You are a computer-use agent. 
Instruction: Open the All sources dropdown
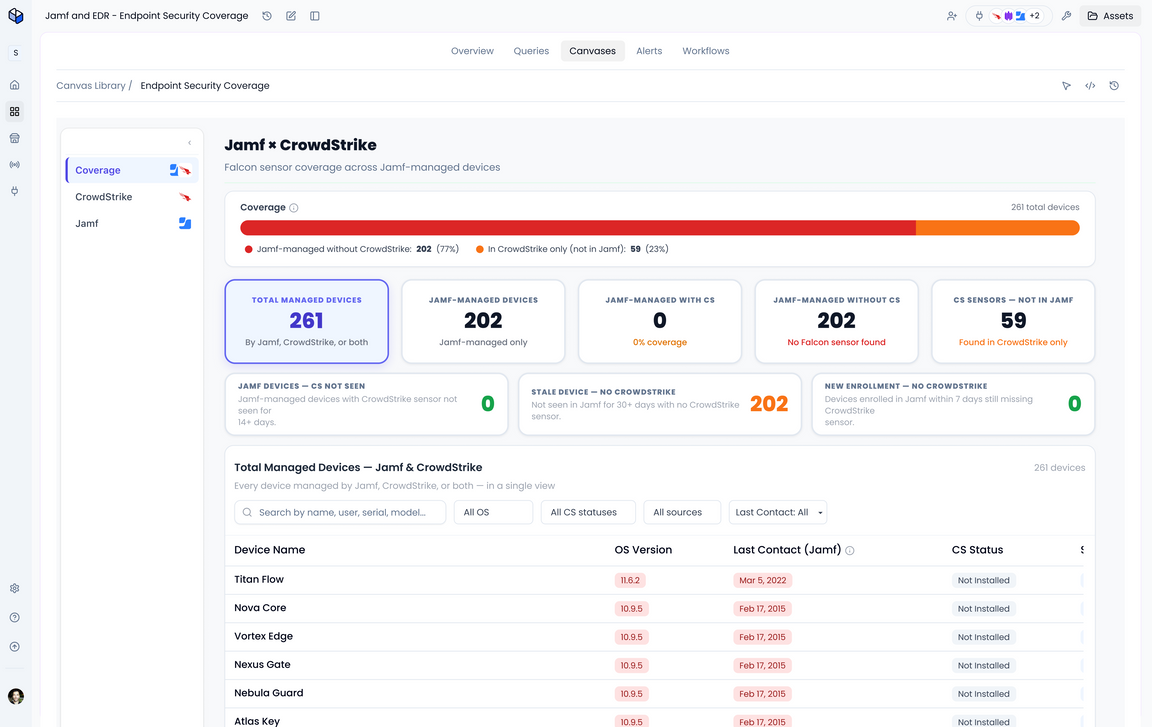point(682,512)
